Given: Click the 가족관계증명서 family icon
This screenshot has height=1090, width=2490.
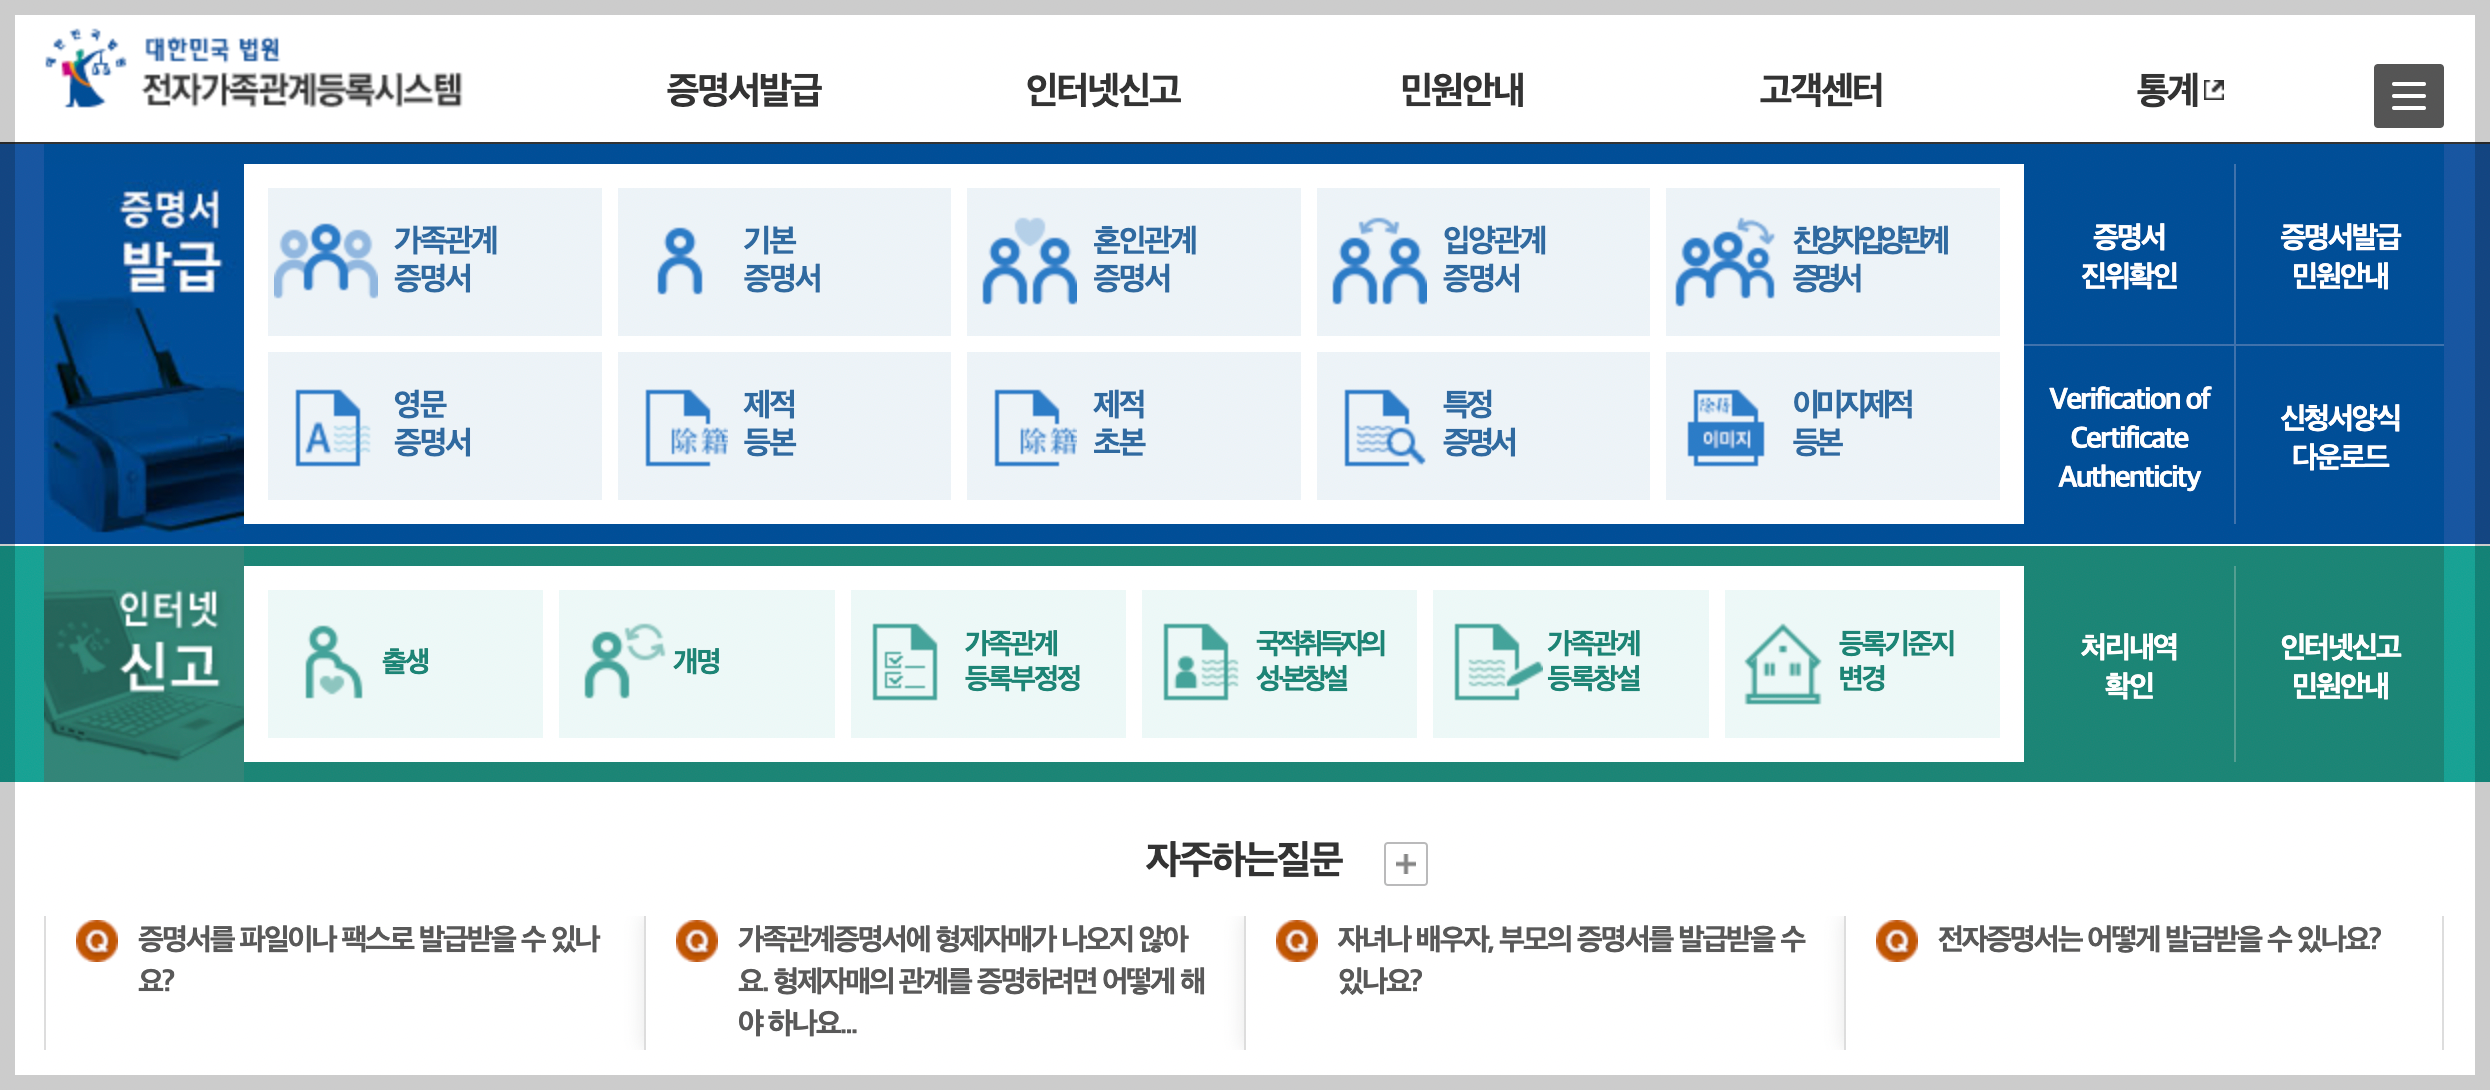Looking at the screenshot, I should (326, 261).
